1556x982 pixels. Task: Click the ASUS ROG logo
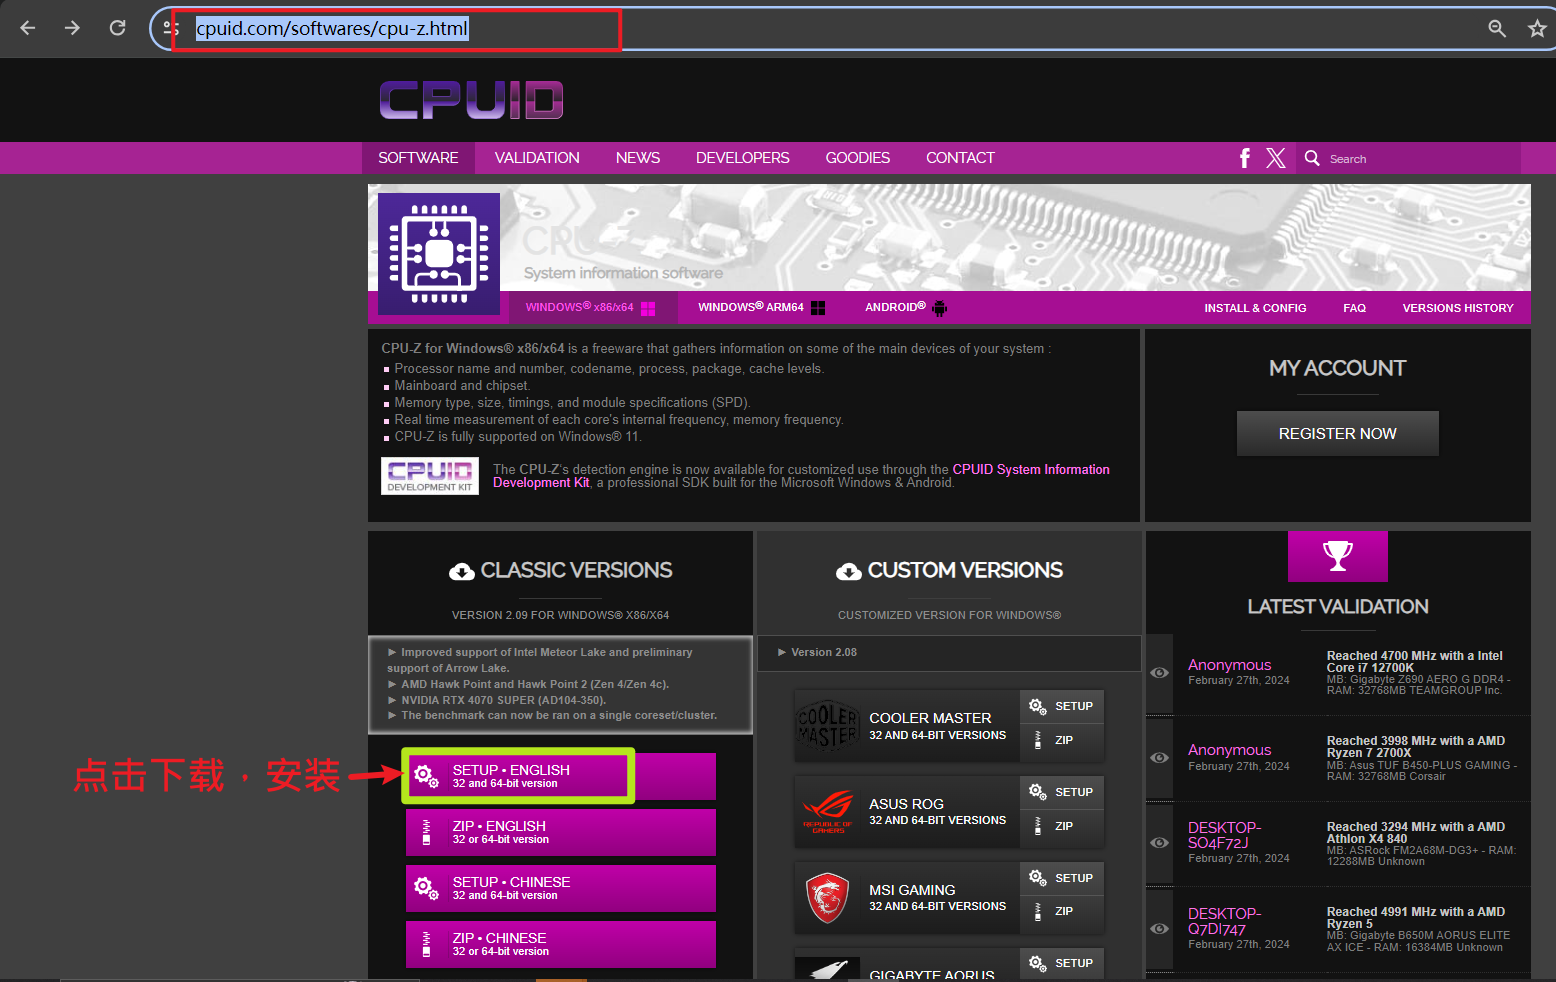[x=828, y=811]
